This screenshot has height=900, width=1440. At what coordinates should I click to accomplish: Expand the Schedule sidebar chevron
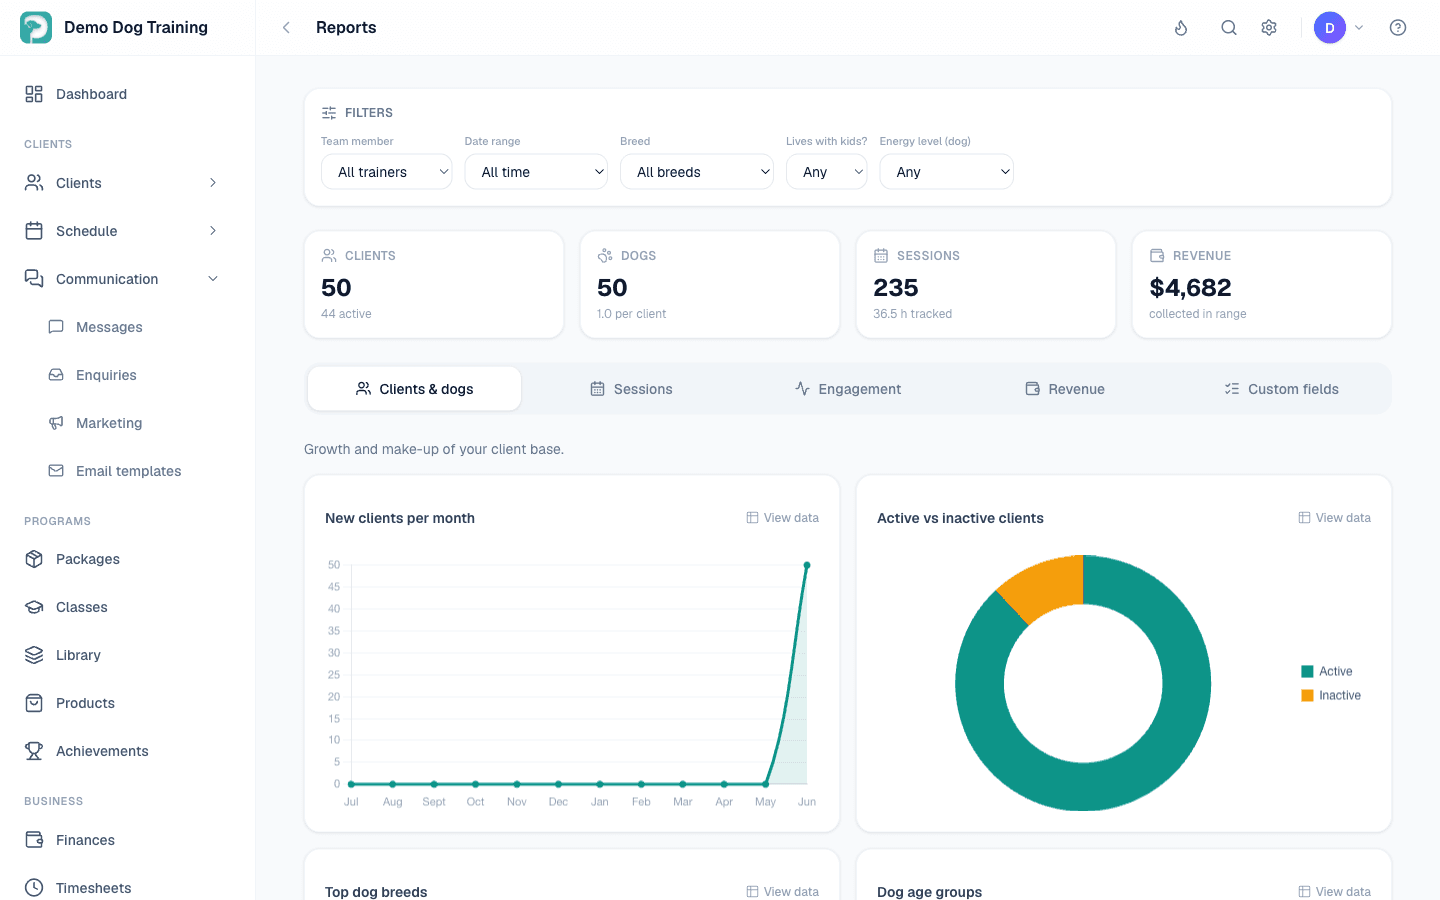click(x=213, y=231)
